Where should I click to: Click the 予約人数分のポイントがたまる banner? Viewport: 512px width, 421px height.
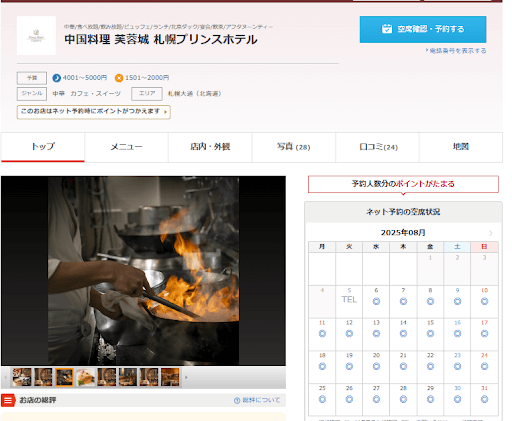pos(403,184)
